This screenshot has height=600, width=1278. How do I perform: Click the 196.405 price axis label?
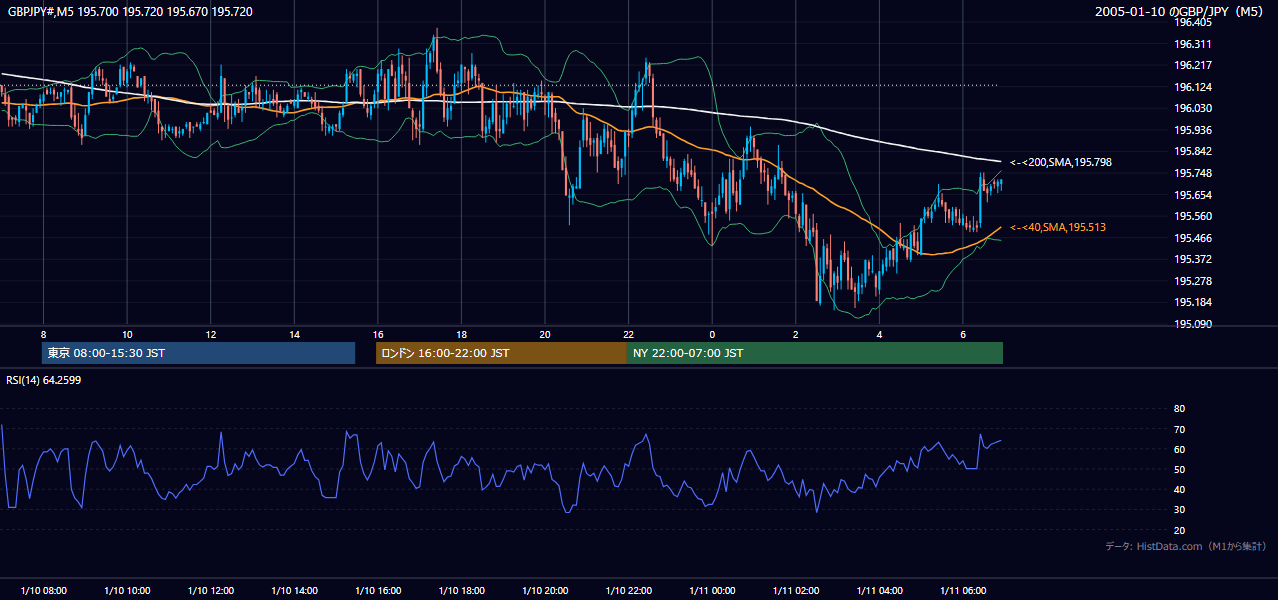(x=1193, y=22)
